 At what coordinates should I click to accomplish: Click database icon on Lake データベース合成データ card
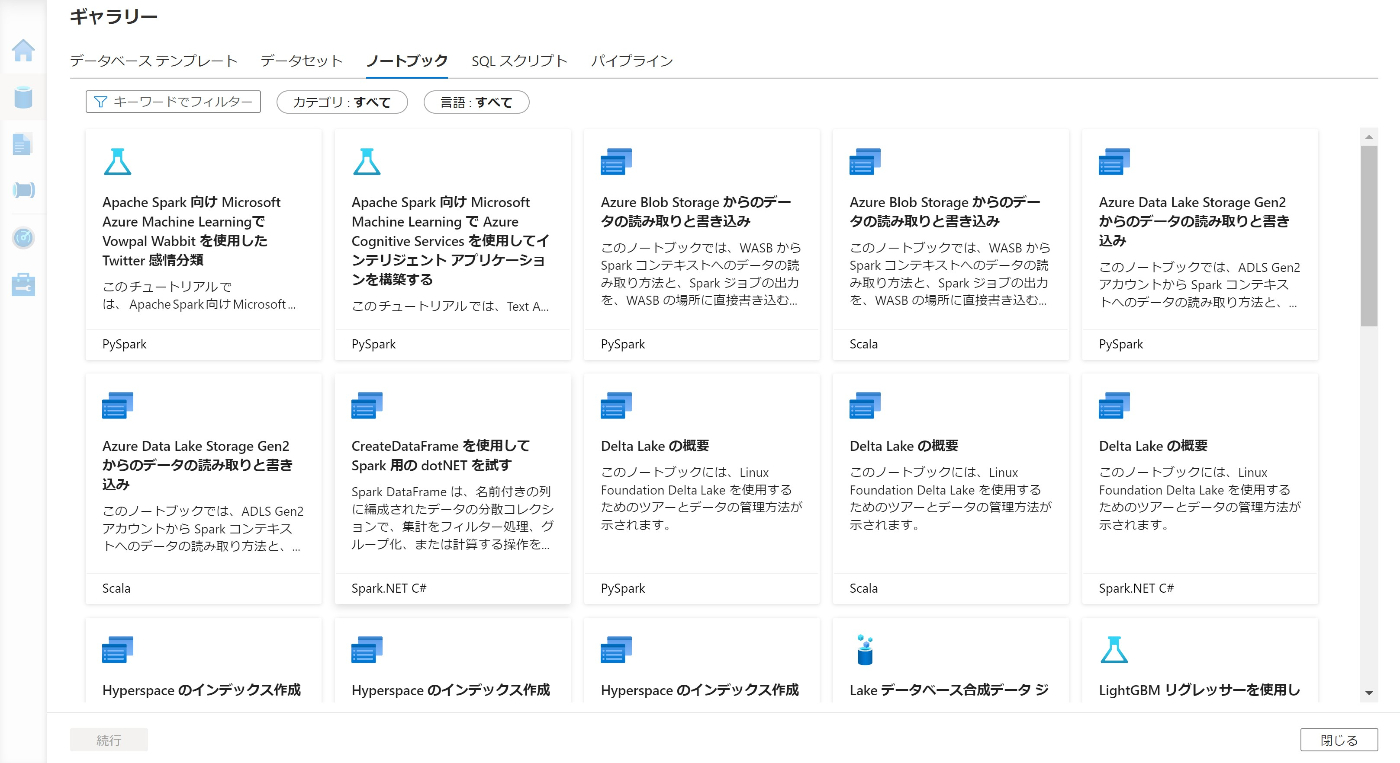(x=865, y=649)
